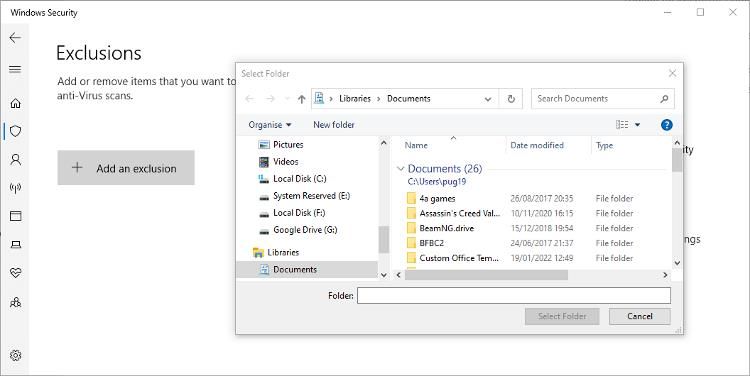Open address bar history dropdown
The image size is (750, 376).
(488, 99)
